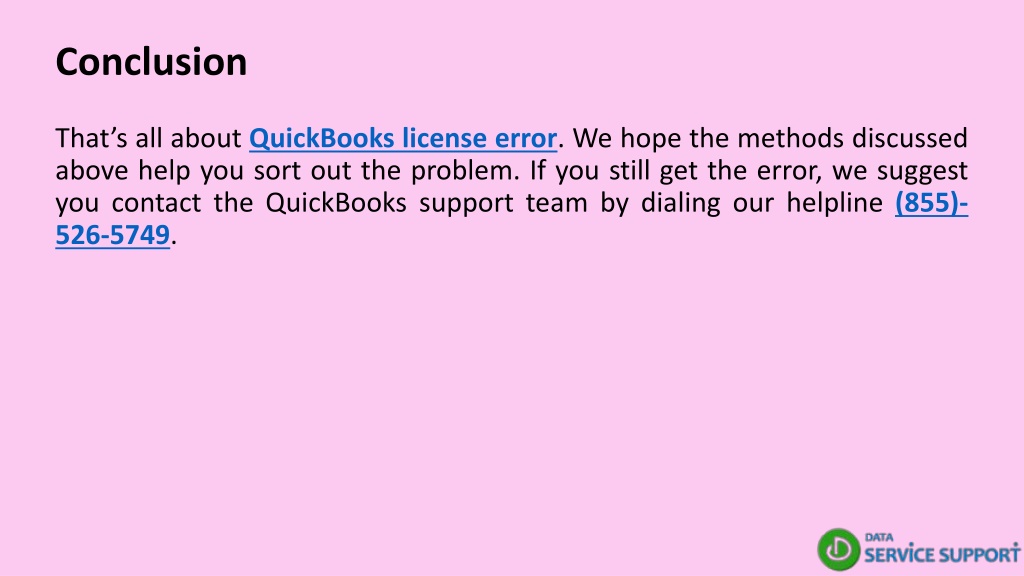The image size is (1024, 576).
Task: Open the QuickBooks license error link
Action: tap(403, 138)
